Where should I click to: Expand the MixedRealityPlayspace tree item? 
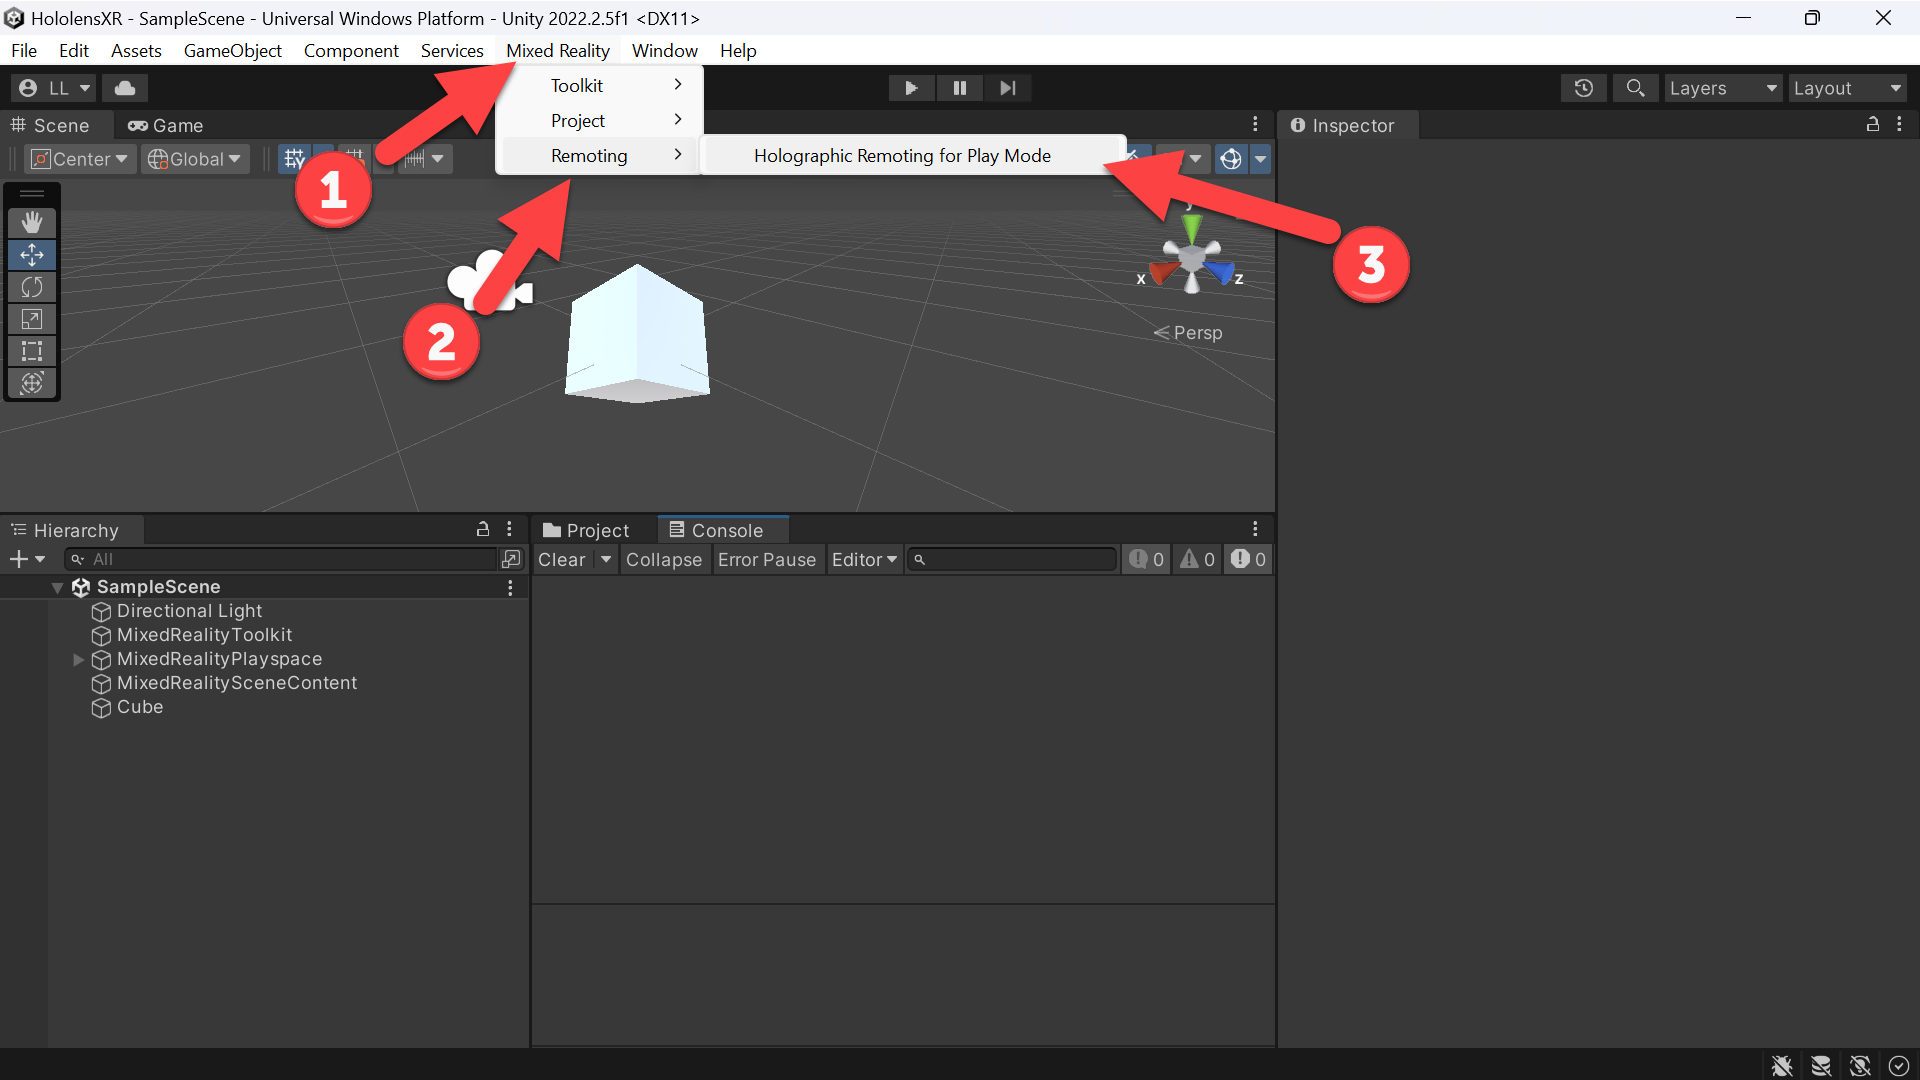click(x=78, y=659)
